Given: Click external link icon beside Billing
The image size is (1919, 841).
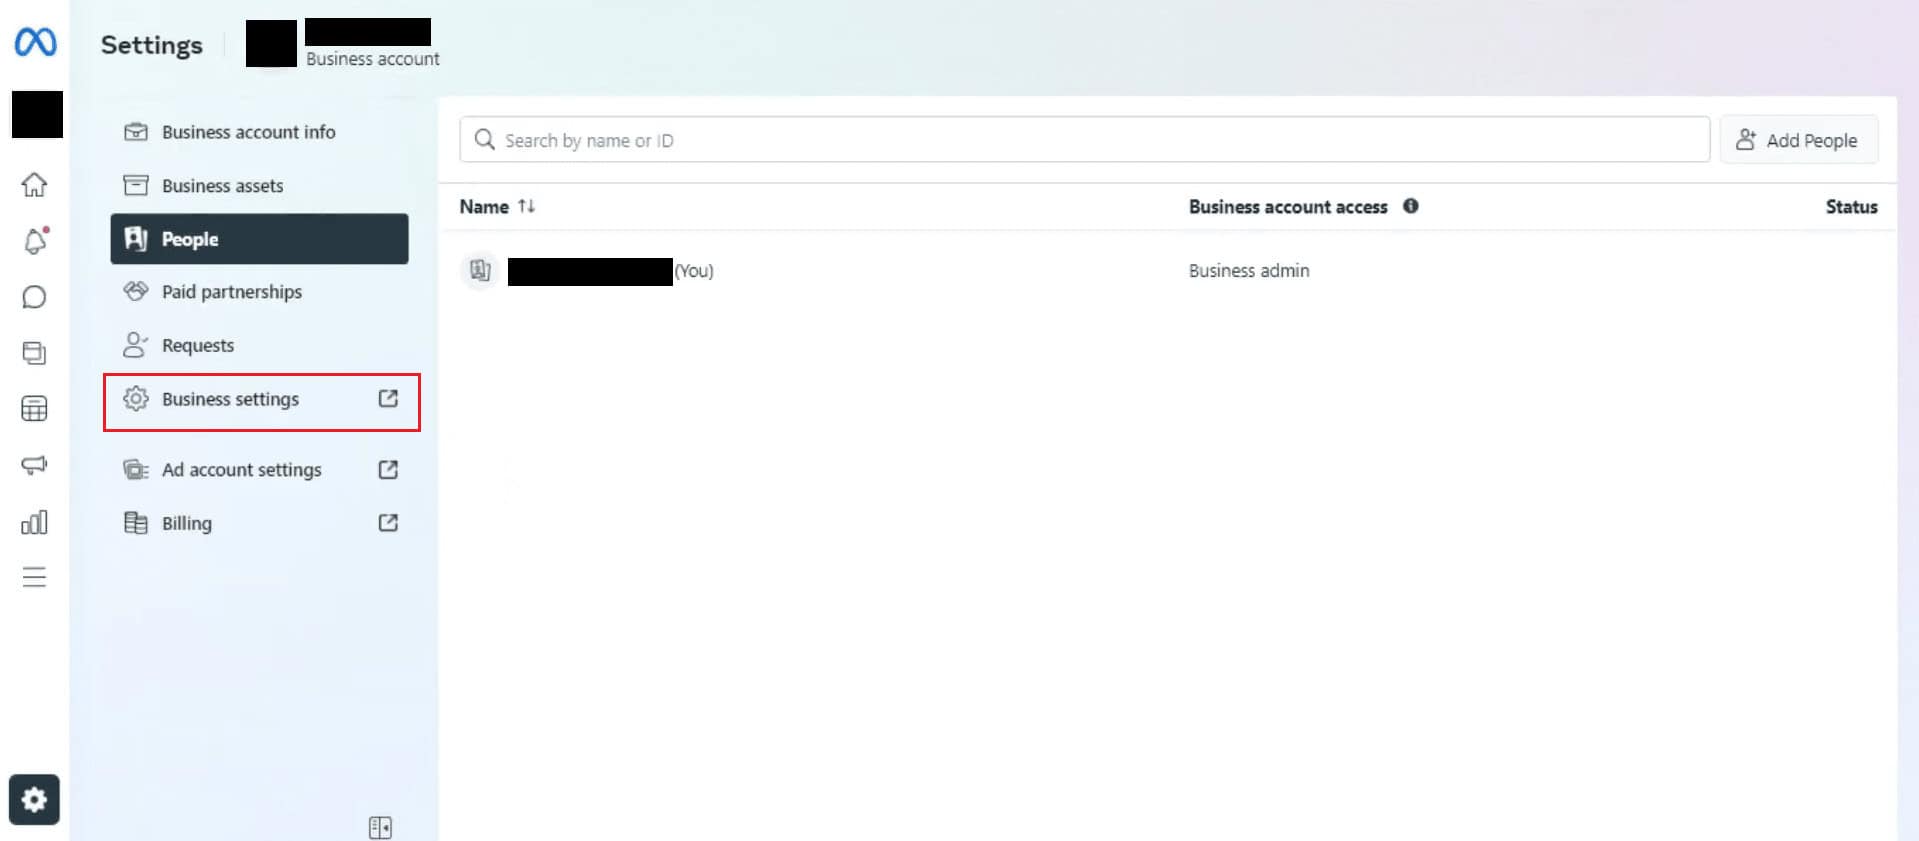Looking at the screenshot, I should coord(388,523).
